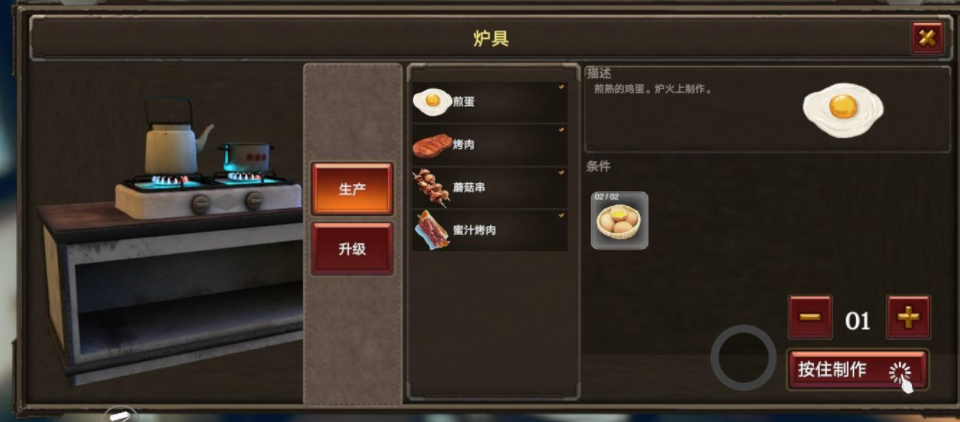960x422 pixels.
Task: Select the 蘑菇串 recipe label
Action: (470, 187)
